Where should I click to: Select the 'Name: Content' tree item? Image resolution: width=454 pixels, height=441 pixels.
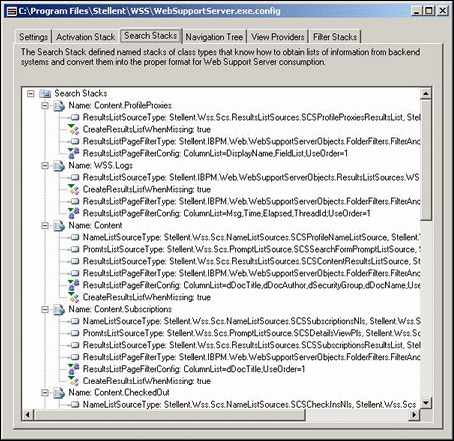coord(95,226)
